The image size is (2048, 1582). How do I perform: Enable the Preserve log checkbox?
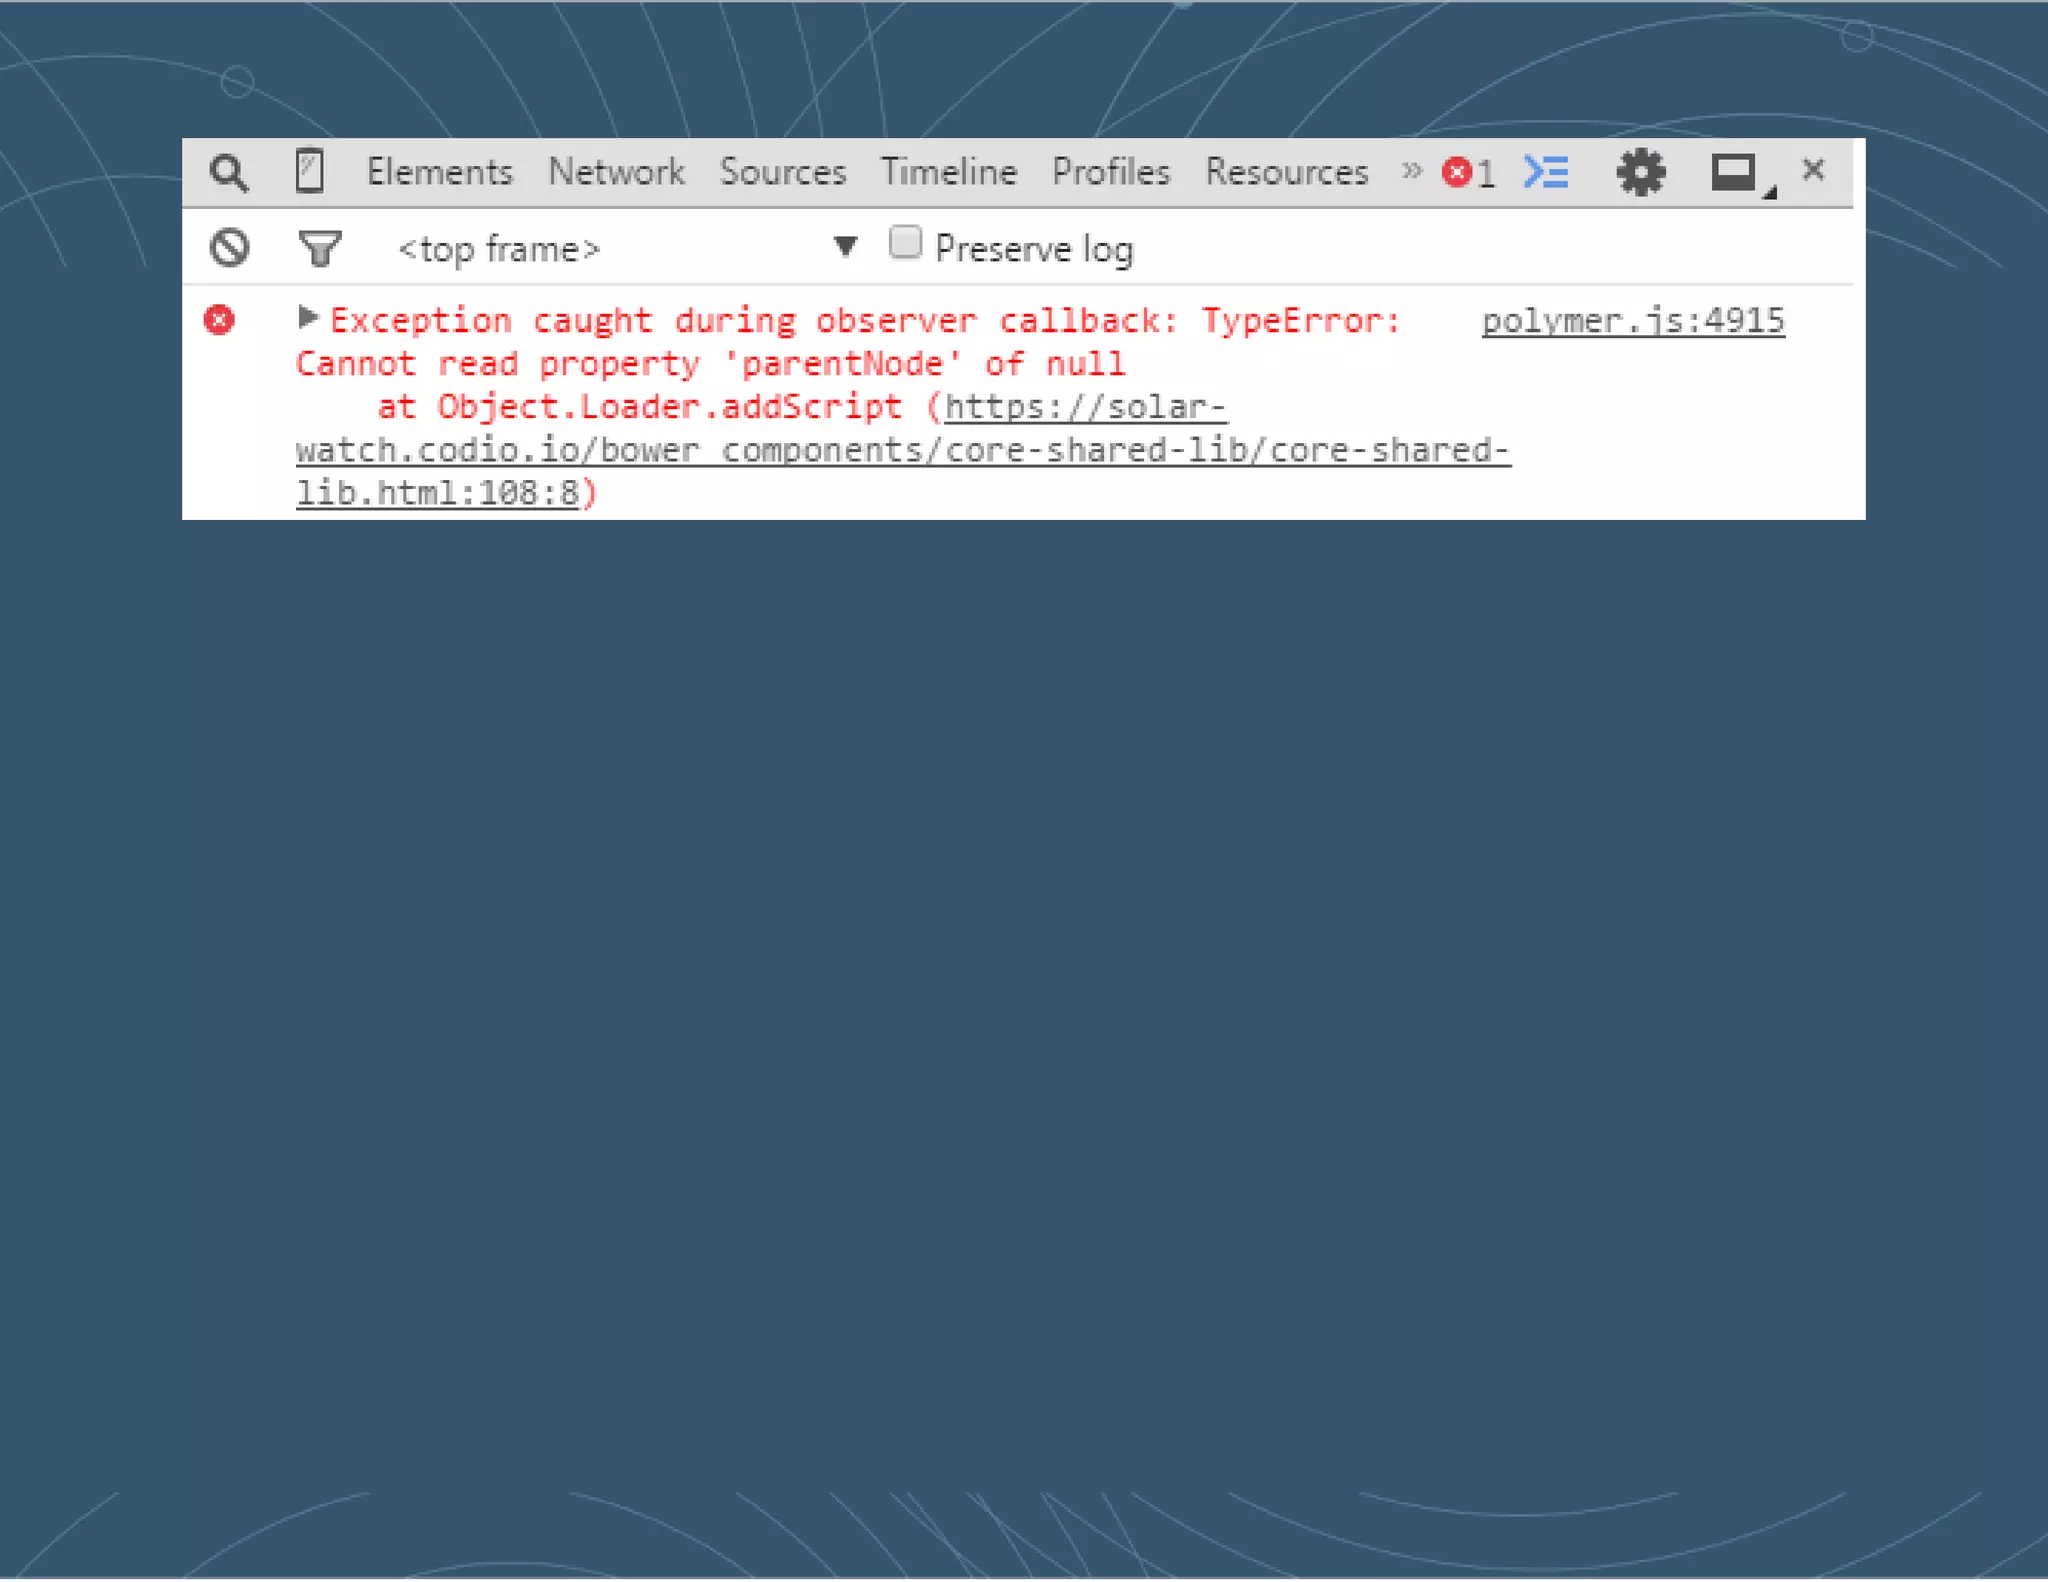click(905, 243)
